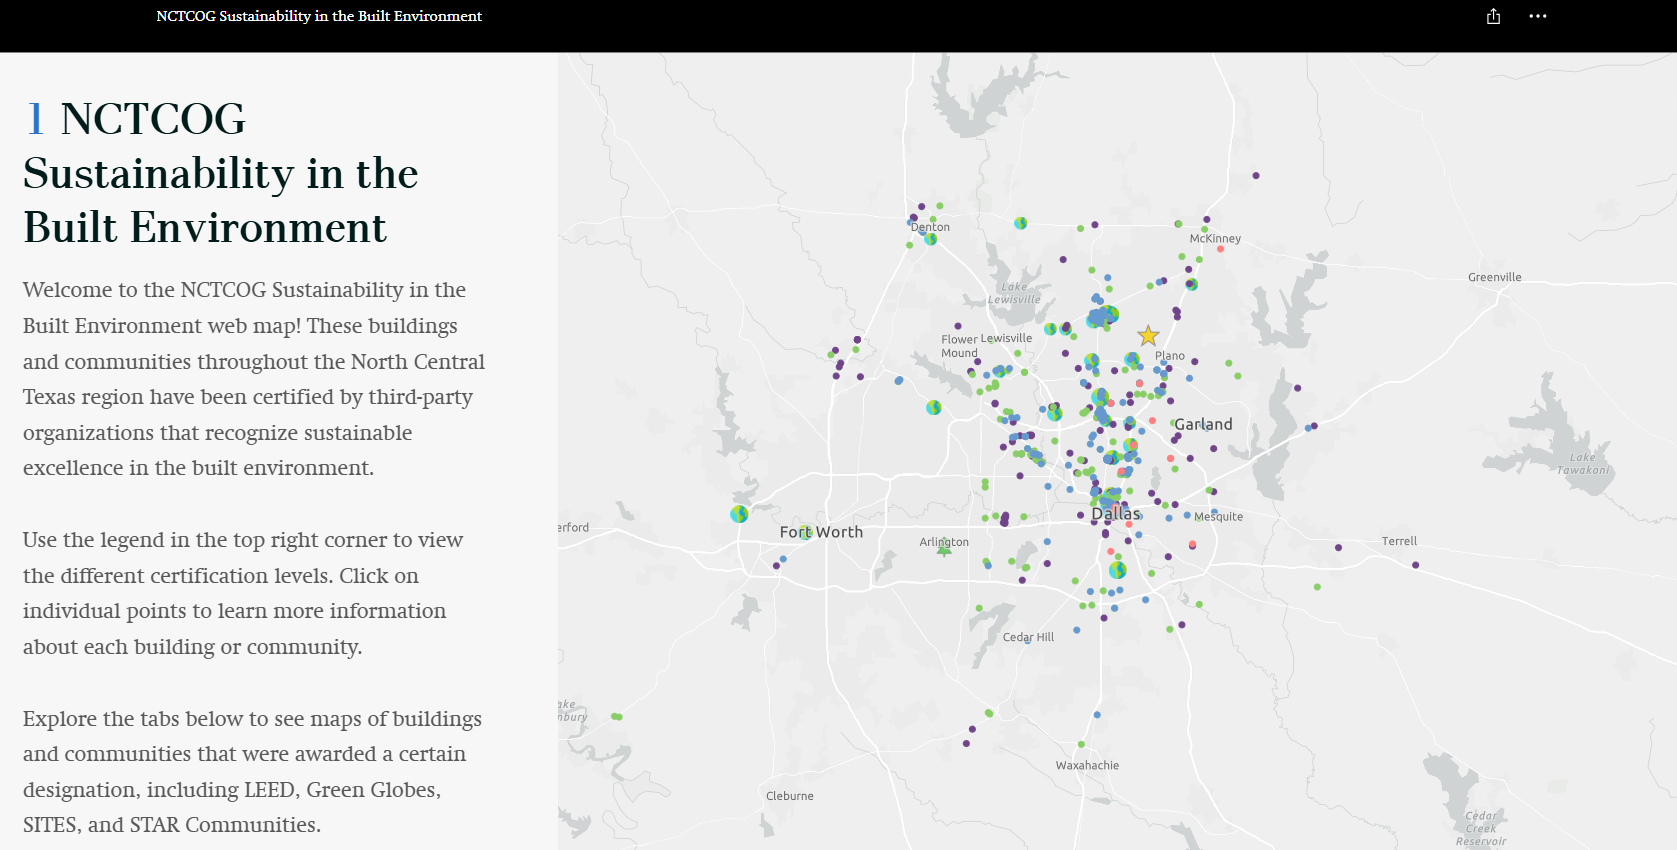Viewport: 1677px width, 850px height.
Task: Click globe marker west of Fort Worth
Action: tap(739, 514)
